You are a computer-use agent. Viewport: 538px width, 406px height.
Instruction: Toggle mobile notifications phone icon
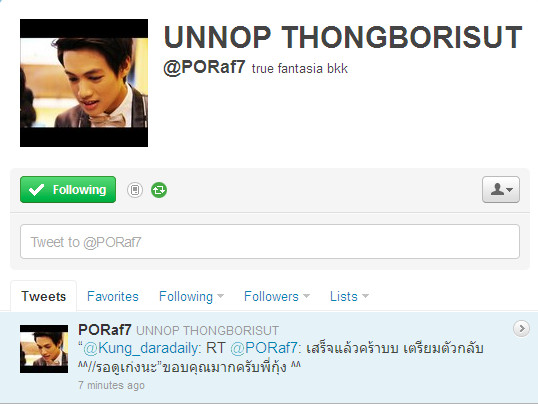[x=135, y=190]
